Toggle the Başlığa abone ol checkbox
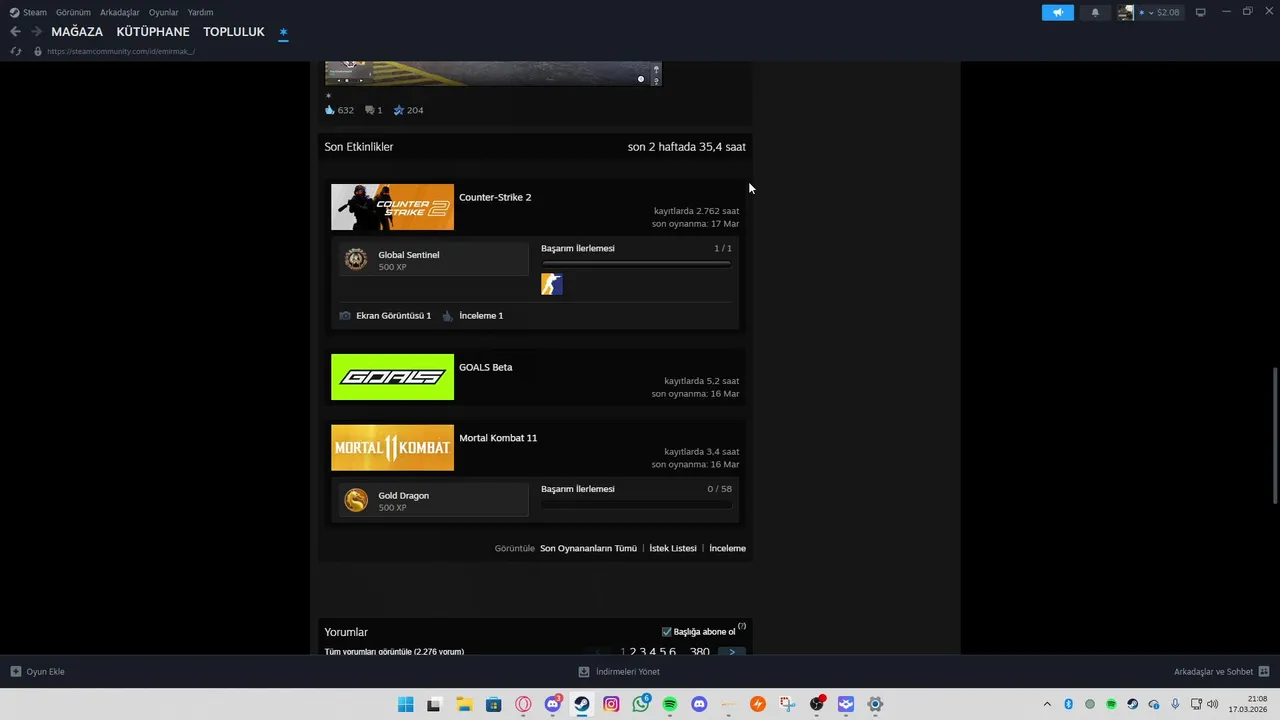Screen dimensions: 1280x720 tap(667, 632)
